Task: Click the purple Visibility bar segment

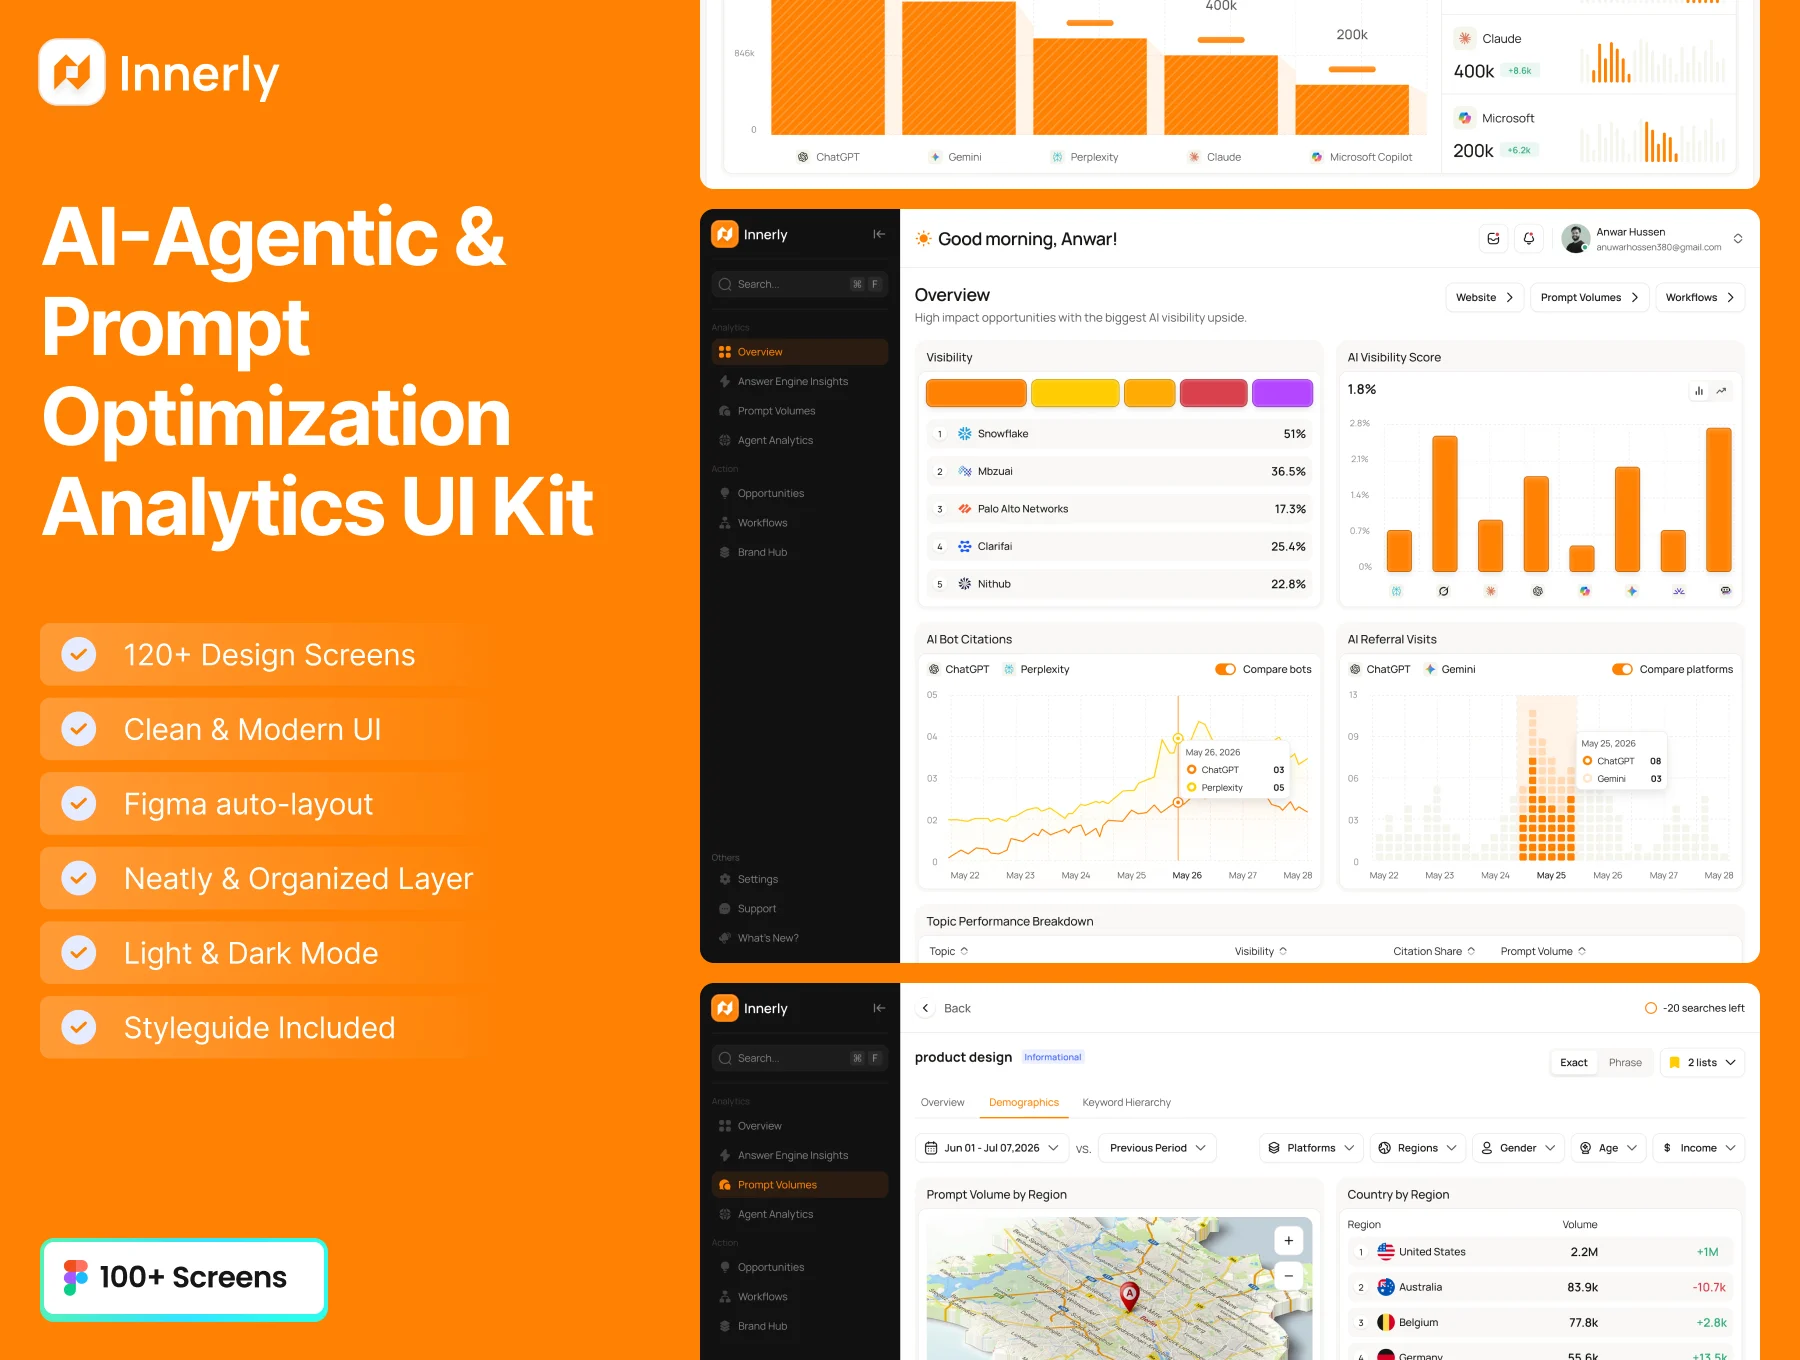Action: [x=1282, y=393]
